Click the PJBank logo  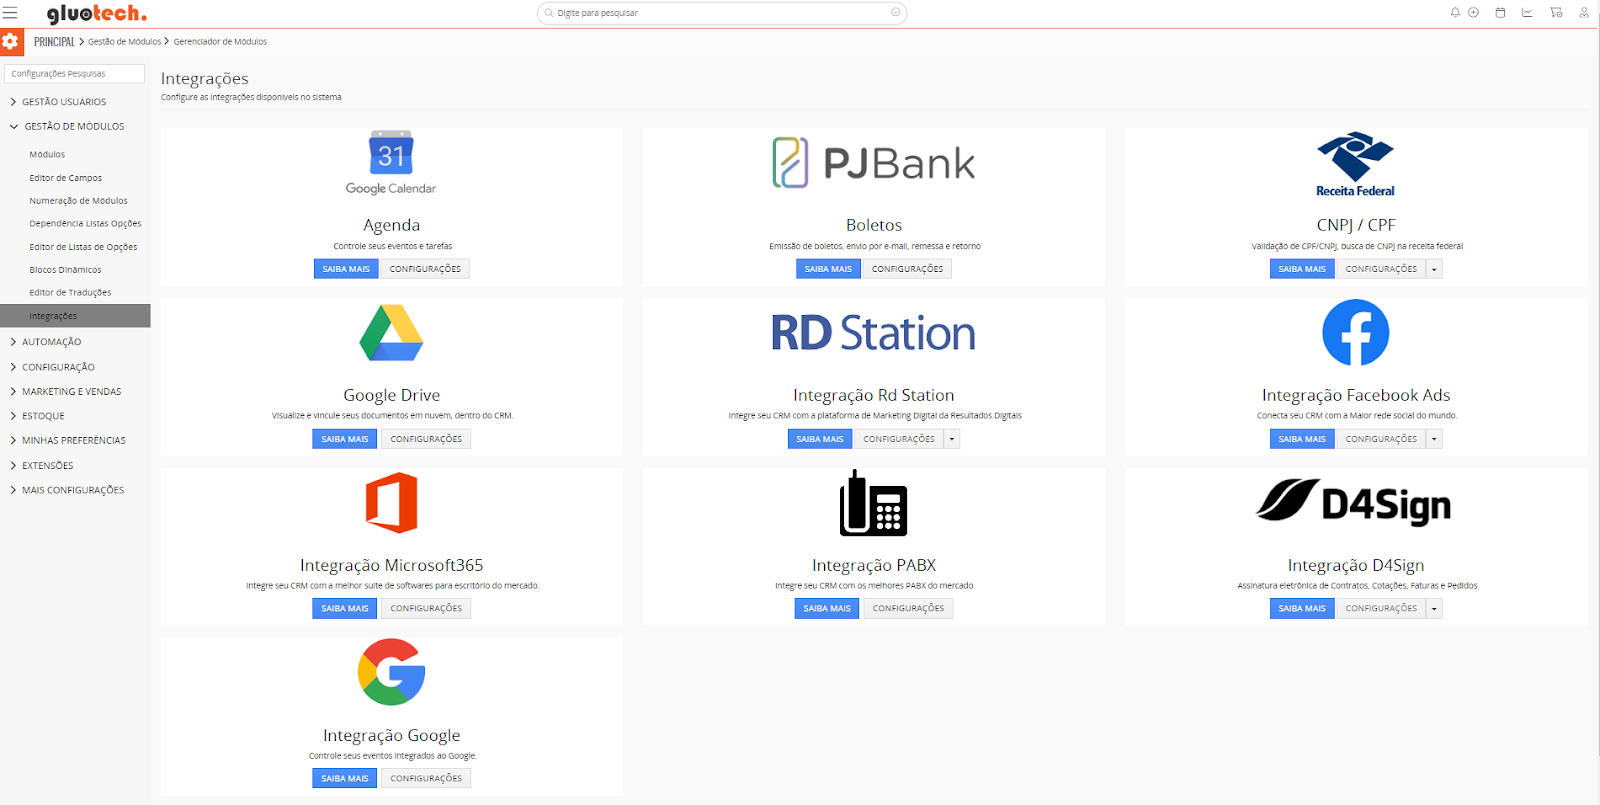point(874,163)
